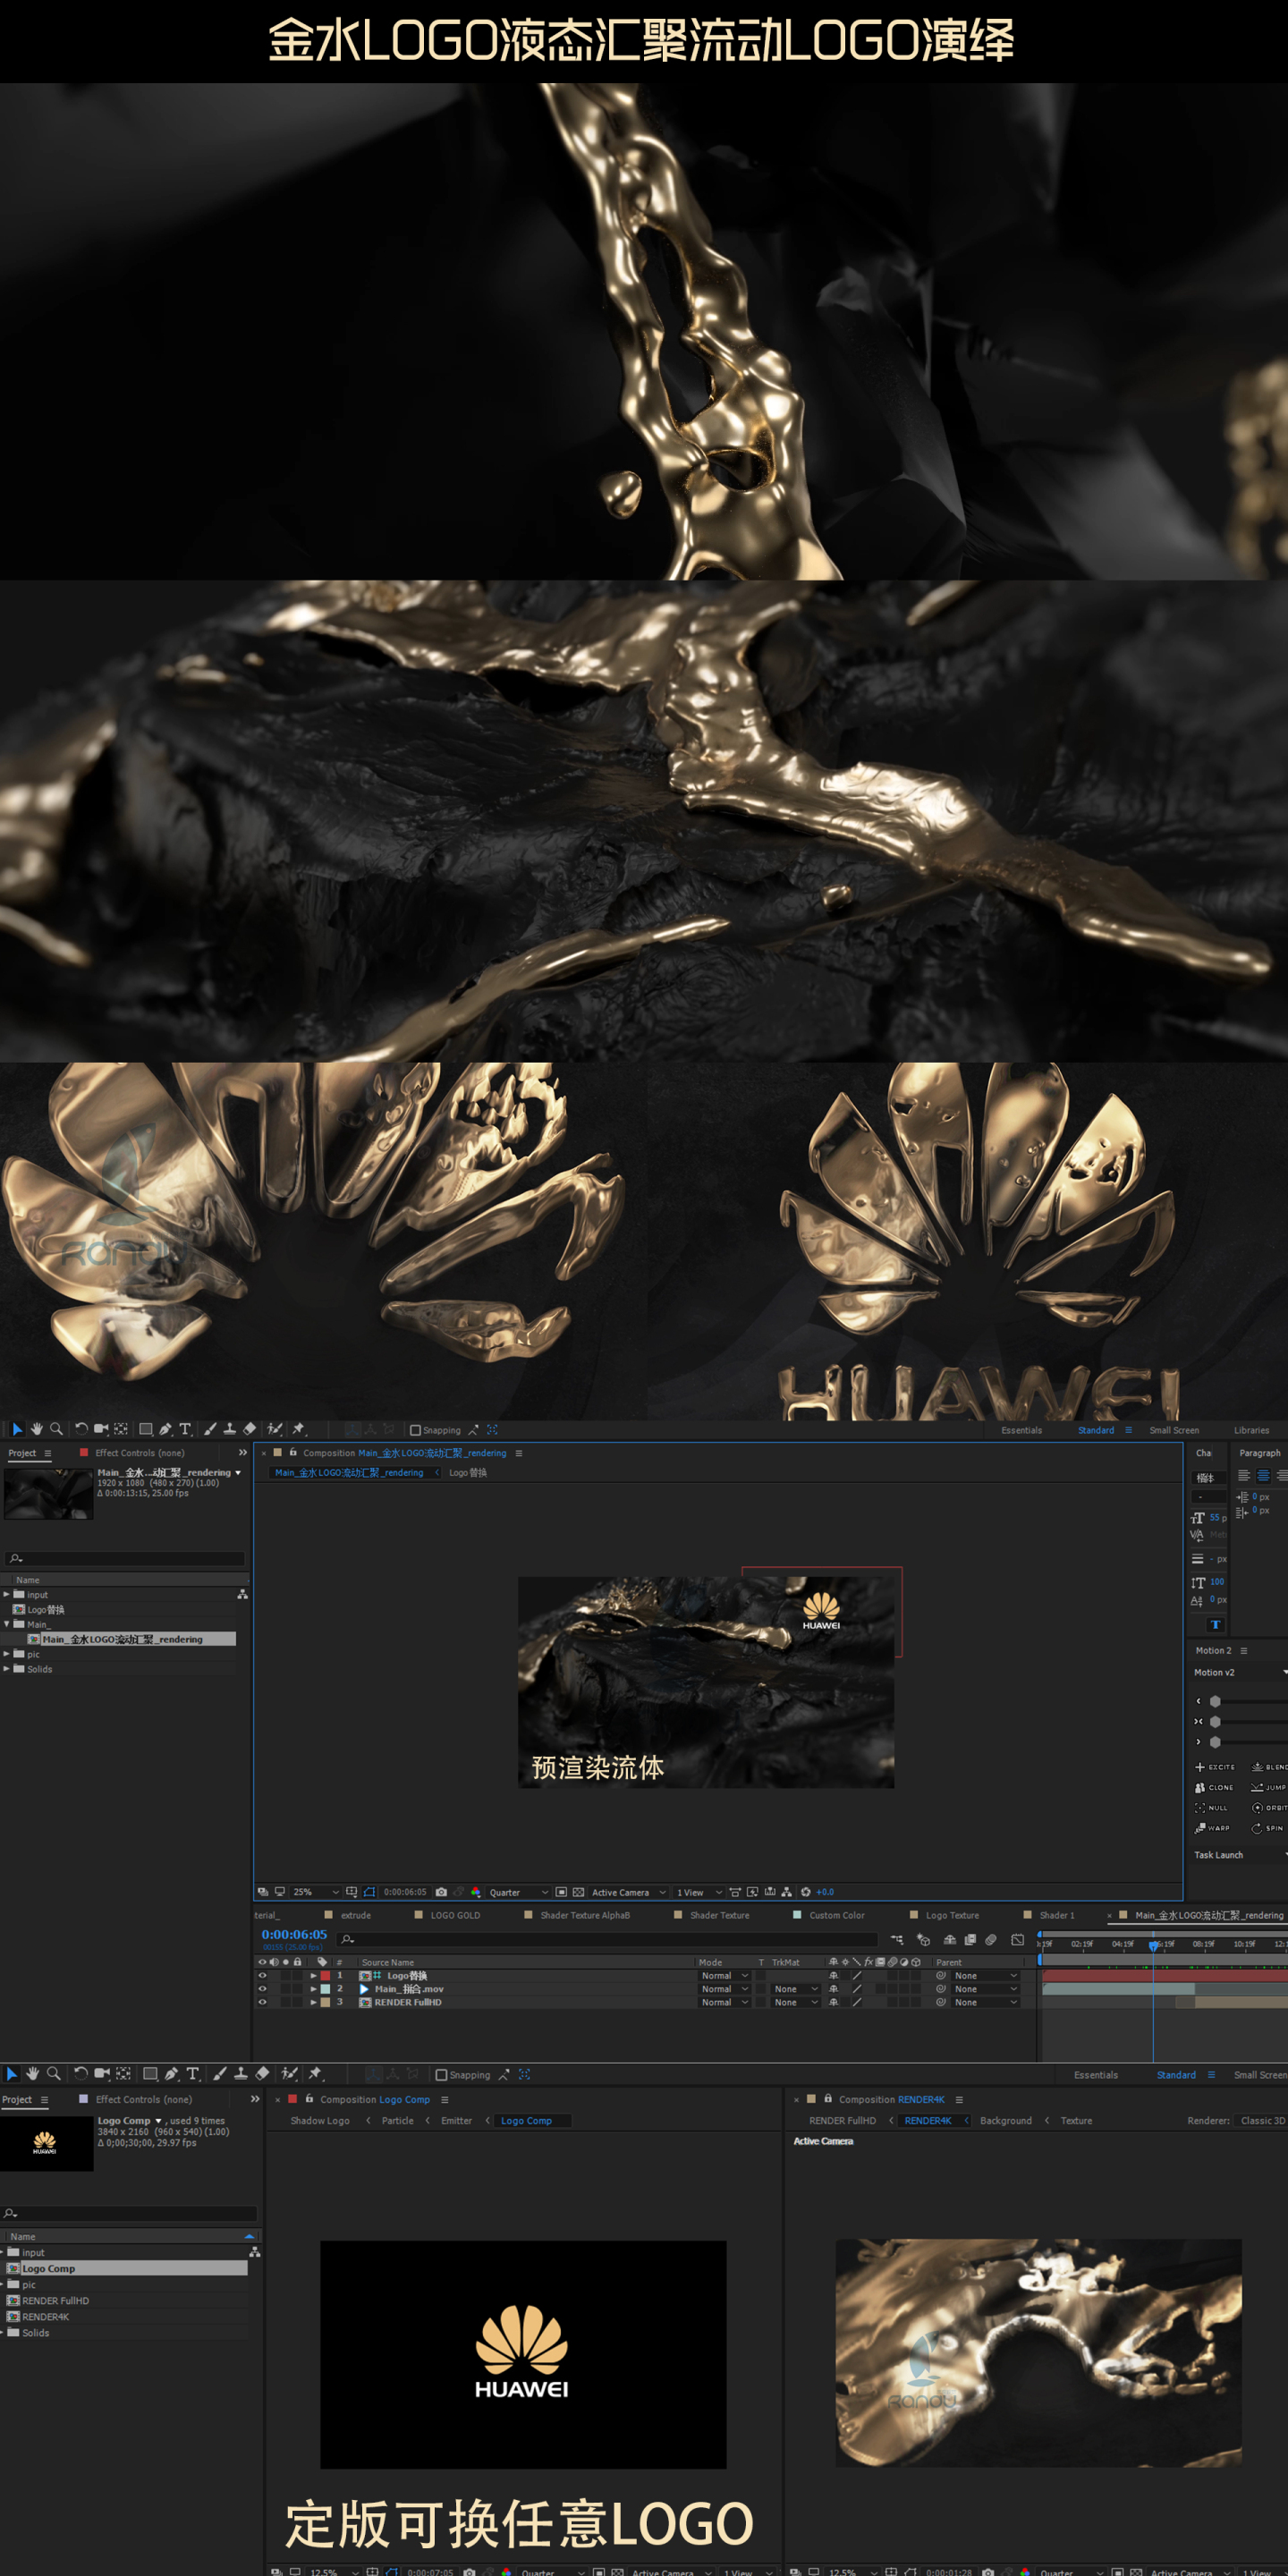Switch to the Custom Color timeline tab
This screenshot has height=2576, width=1288.
tap(837, 1915)
